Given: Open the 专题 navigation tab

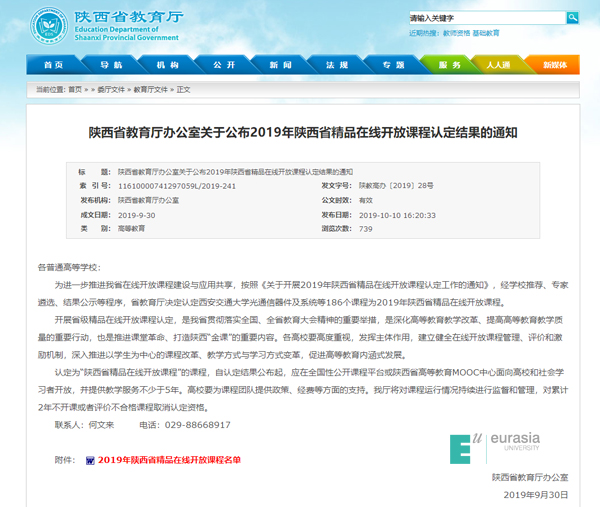Looking at the screenshot, I should 394,65.
